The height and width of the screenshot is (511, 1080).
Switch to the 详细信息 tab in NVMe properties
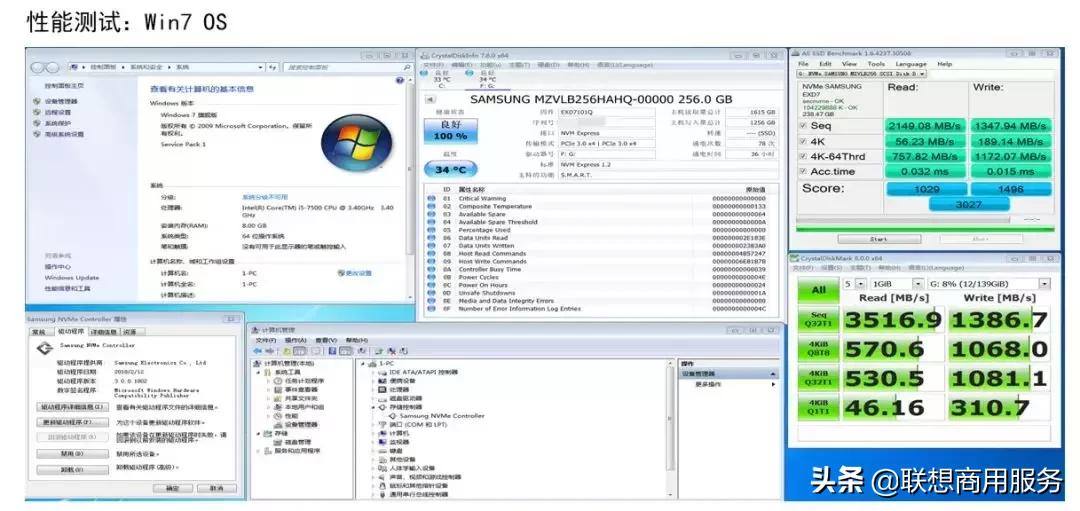tap(103, 331)
